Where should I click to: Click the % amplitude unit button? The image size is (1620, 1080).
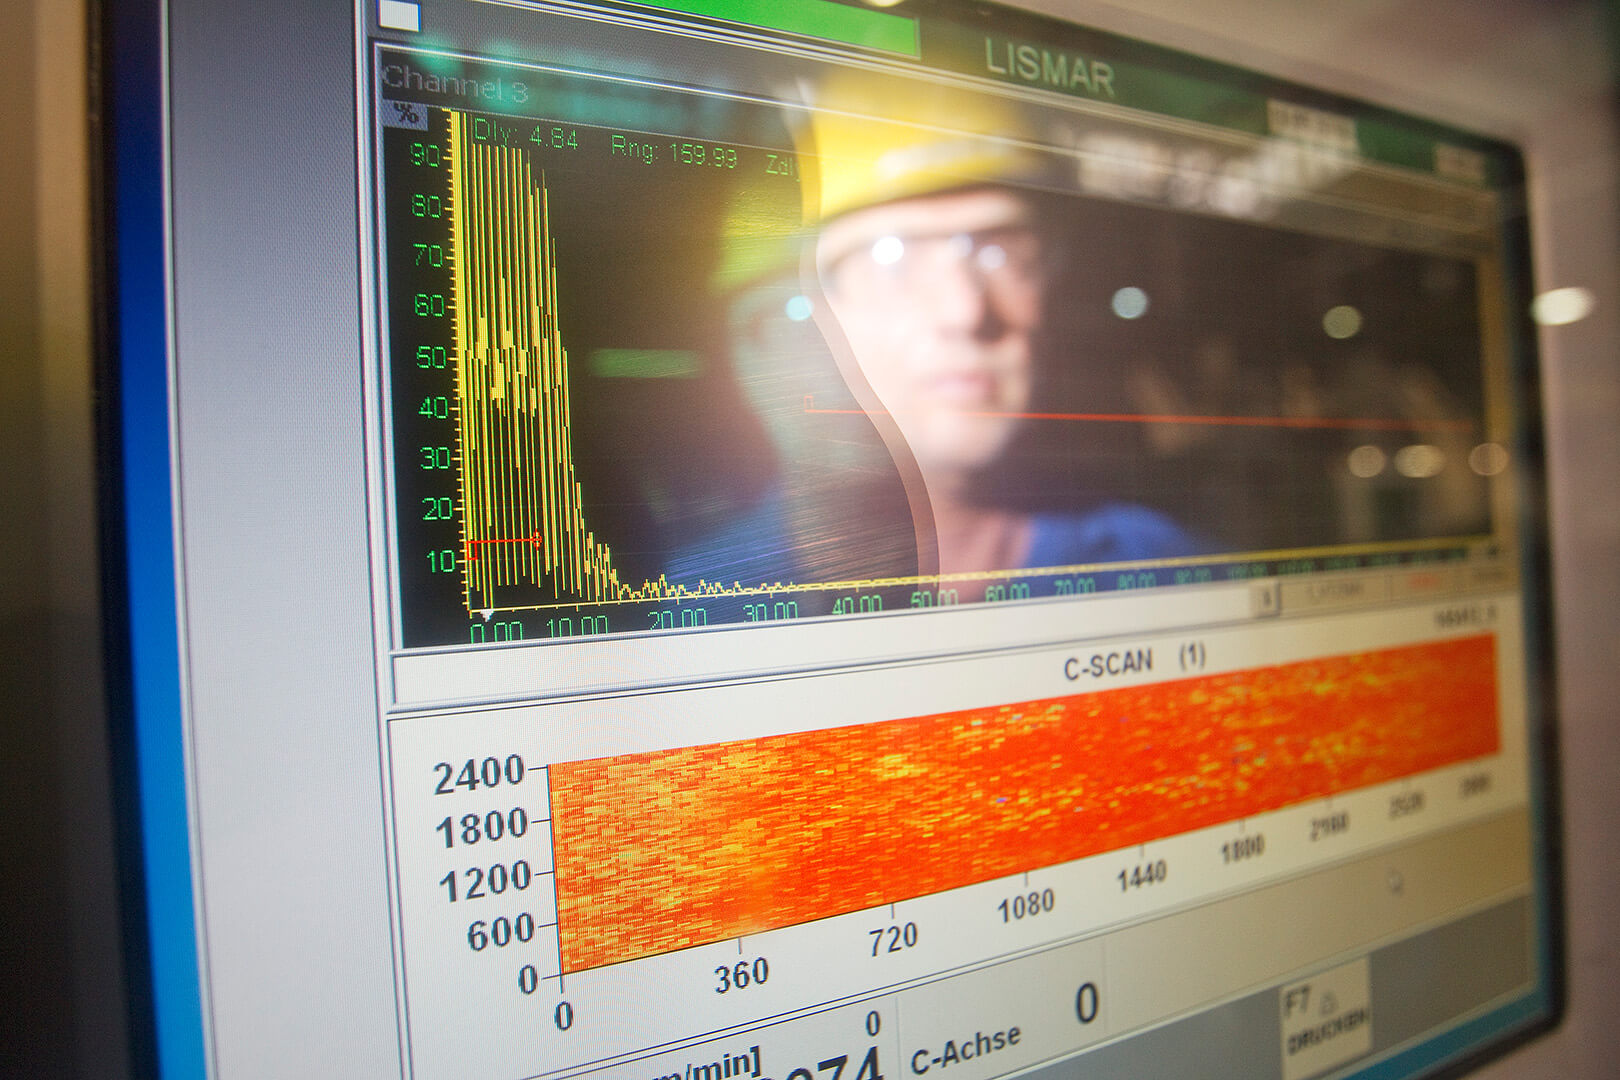coord(405,114)
